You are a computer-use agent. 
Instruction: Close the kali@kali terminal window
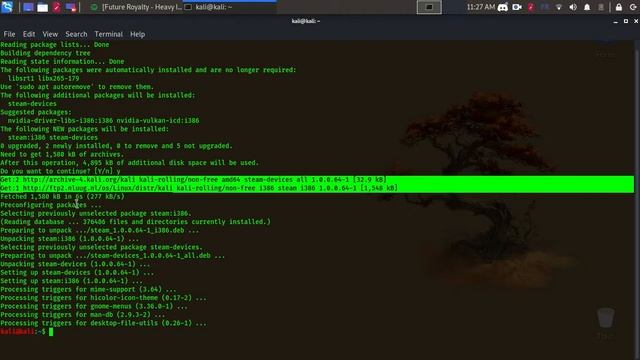636,21
